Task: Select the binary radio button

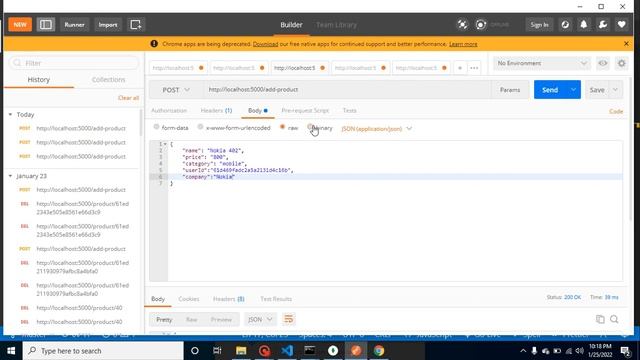Action: [x=310, y=127]
